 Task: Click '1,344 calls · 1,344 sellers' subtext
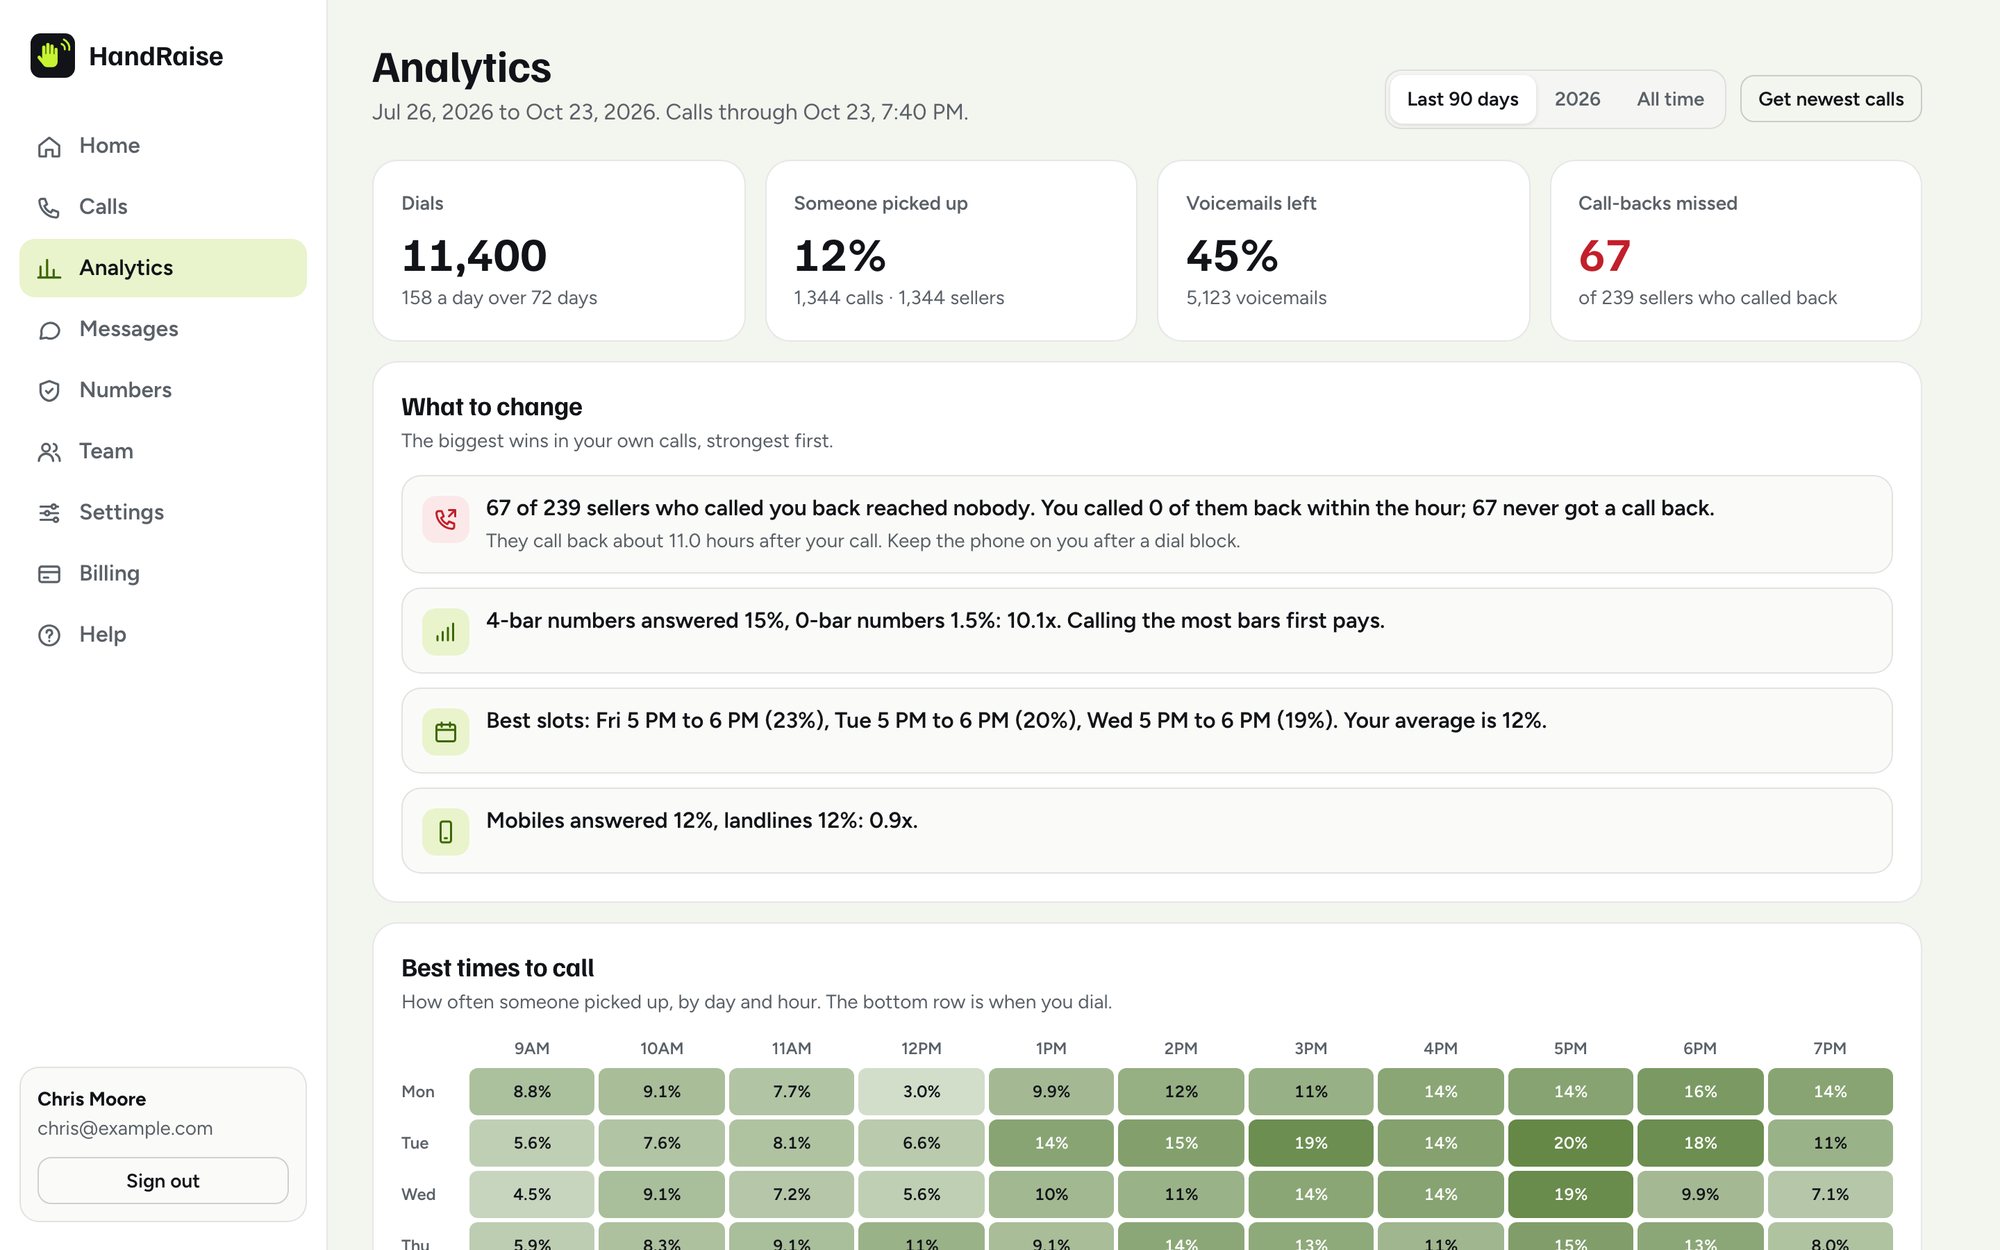899,298
